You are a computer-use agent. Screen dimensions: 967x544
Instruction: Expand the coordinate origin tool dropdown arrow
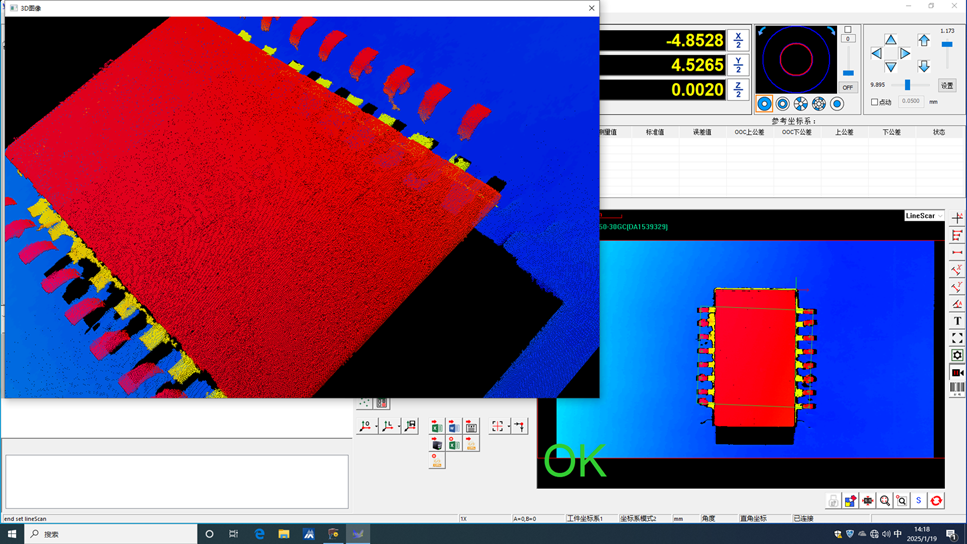point(375,429)
